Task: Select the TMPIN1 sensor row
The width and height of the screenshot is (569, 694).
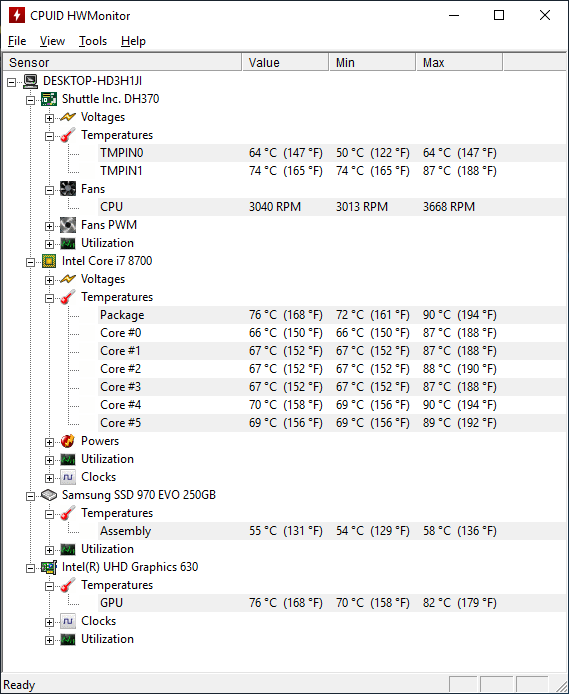Action: [332, 171]
